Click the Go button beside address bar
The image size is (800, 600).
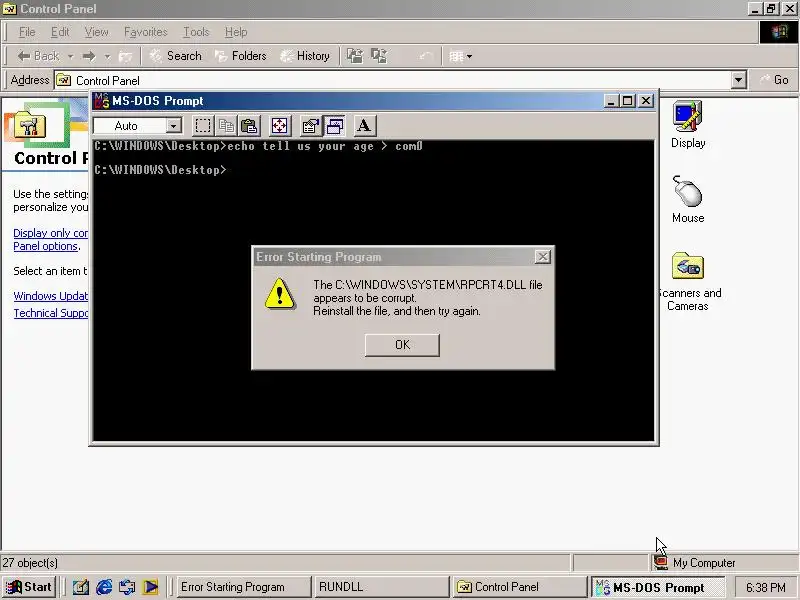774,80
